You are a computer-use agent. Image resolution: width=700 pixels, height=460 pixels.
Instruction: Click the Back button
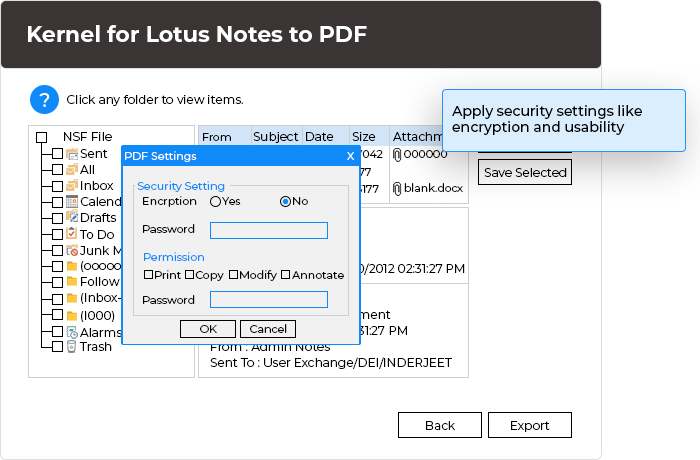(440, 425)
